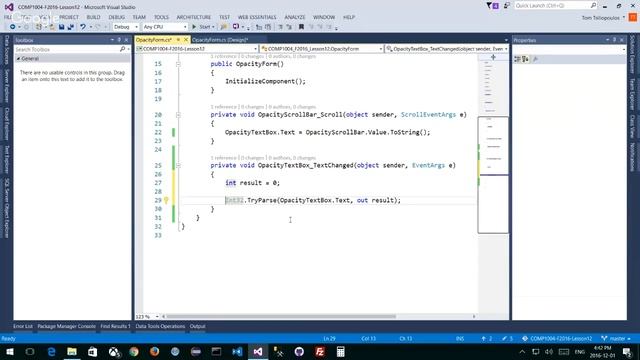Click the Toolbox search magnifier icon
640x360 pixels.
[x=122, y=49]
